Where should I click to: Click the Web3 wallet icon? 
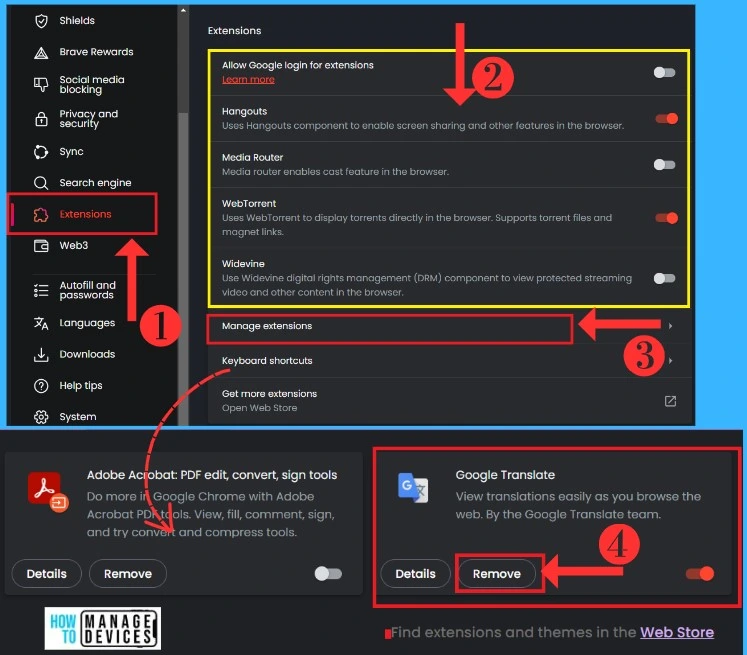[41, 246]
